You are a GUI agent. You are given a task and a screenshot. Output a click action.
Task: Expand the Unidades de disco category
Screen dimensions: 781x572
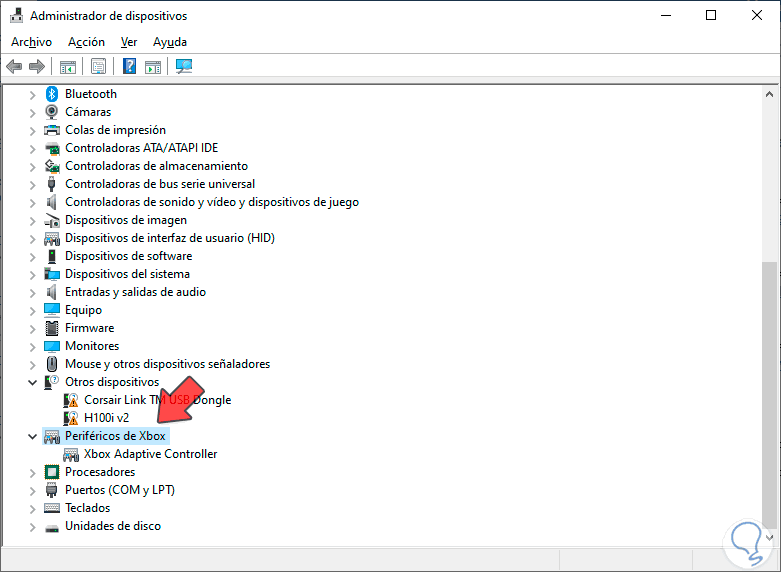[x=32, y=527]
